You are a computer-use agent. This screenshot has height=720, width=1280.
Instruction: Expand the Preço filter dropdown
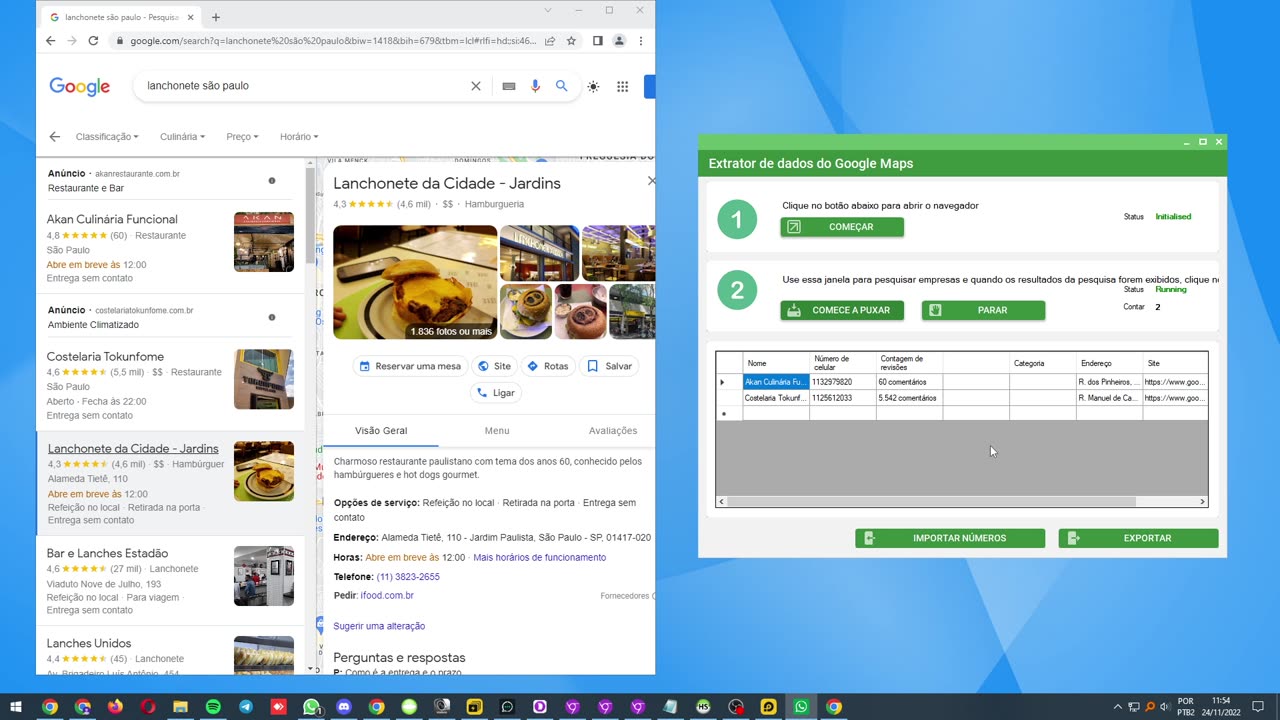point(242,137)
